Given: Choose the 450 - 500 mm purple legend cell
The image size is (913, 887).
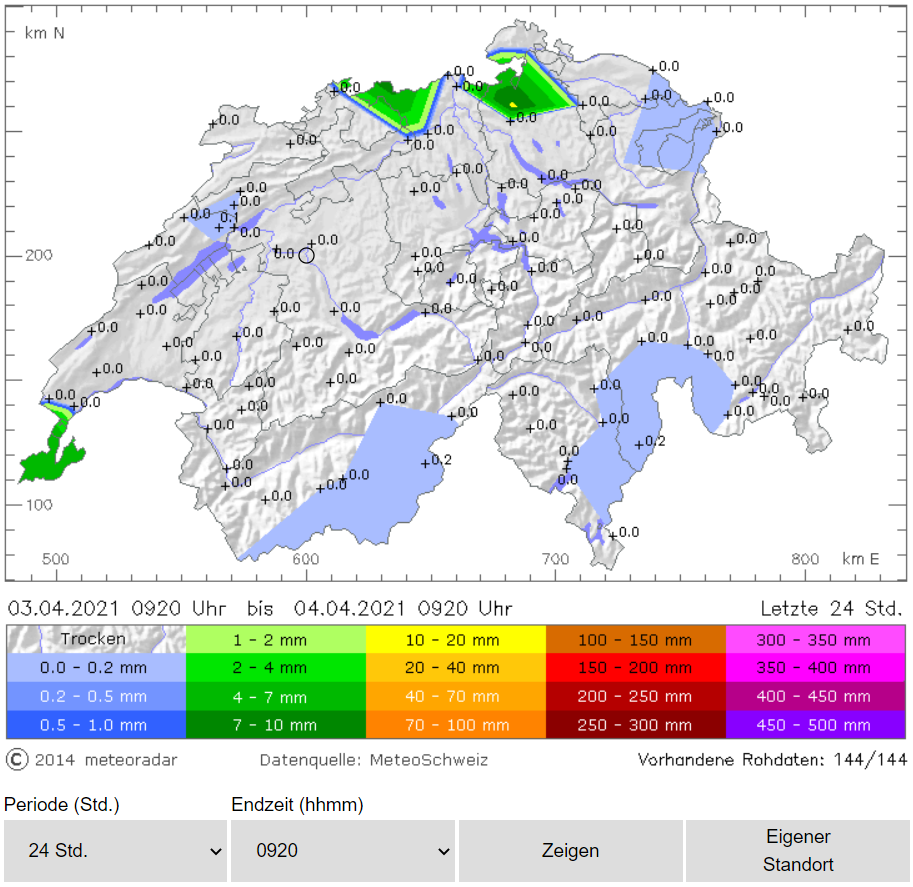Looking at the screenshot, I should [x=815, y=725].
